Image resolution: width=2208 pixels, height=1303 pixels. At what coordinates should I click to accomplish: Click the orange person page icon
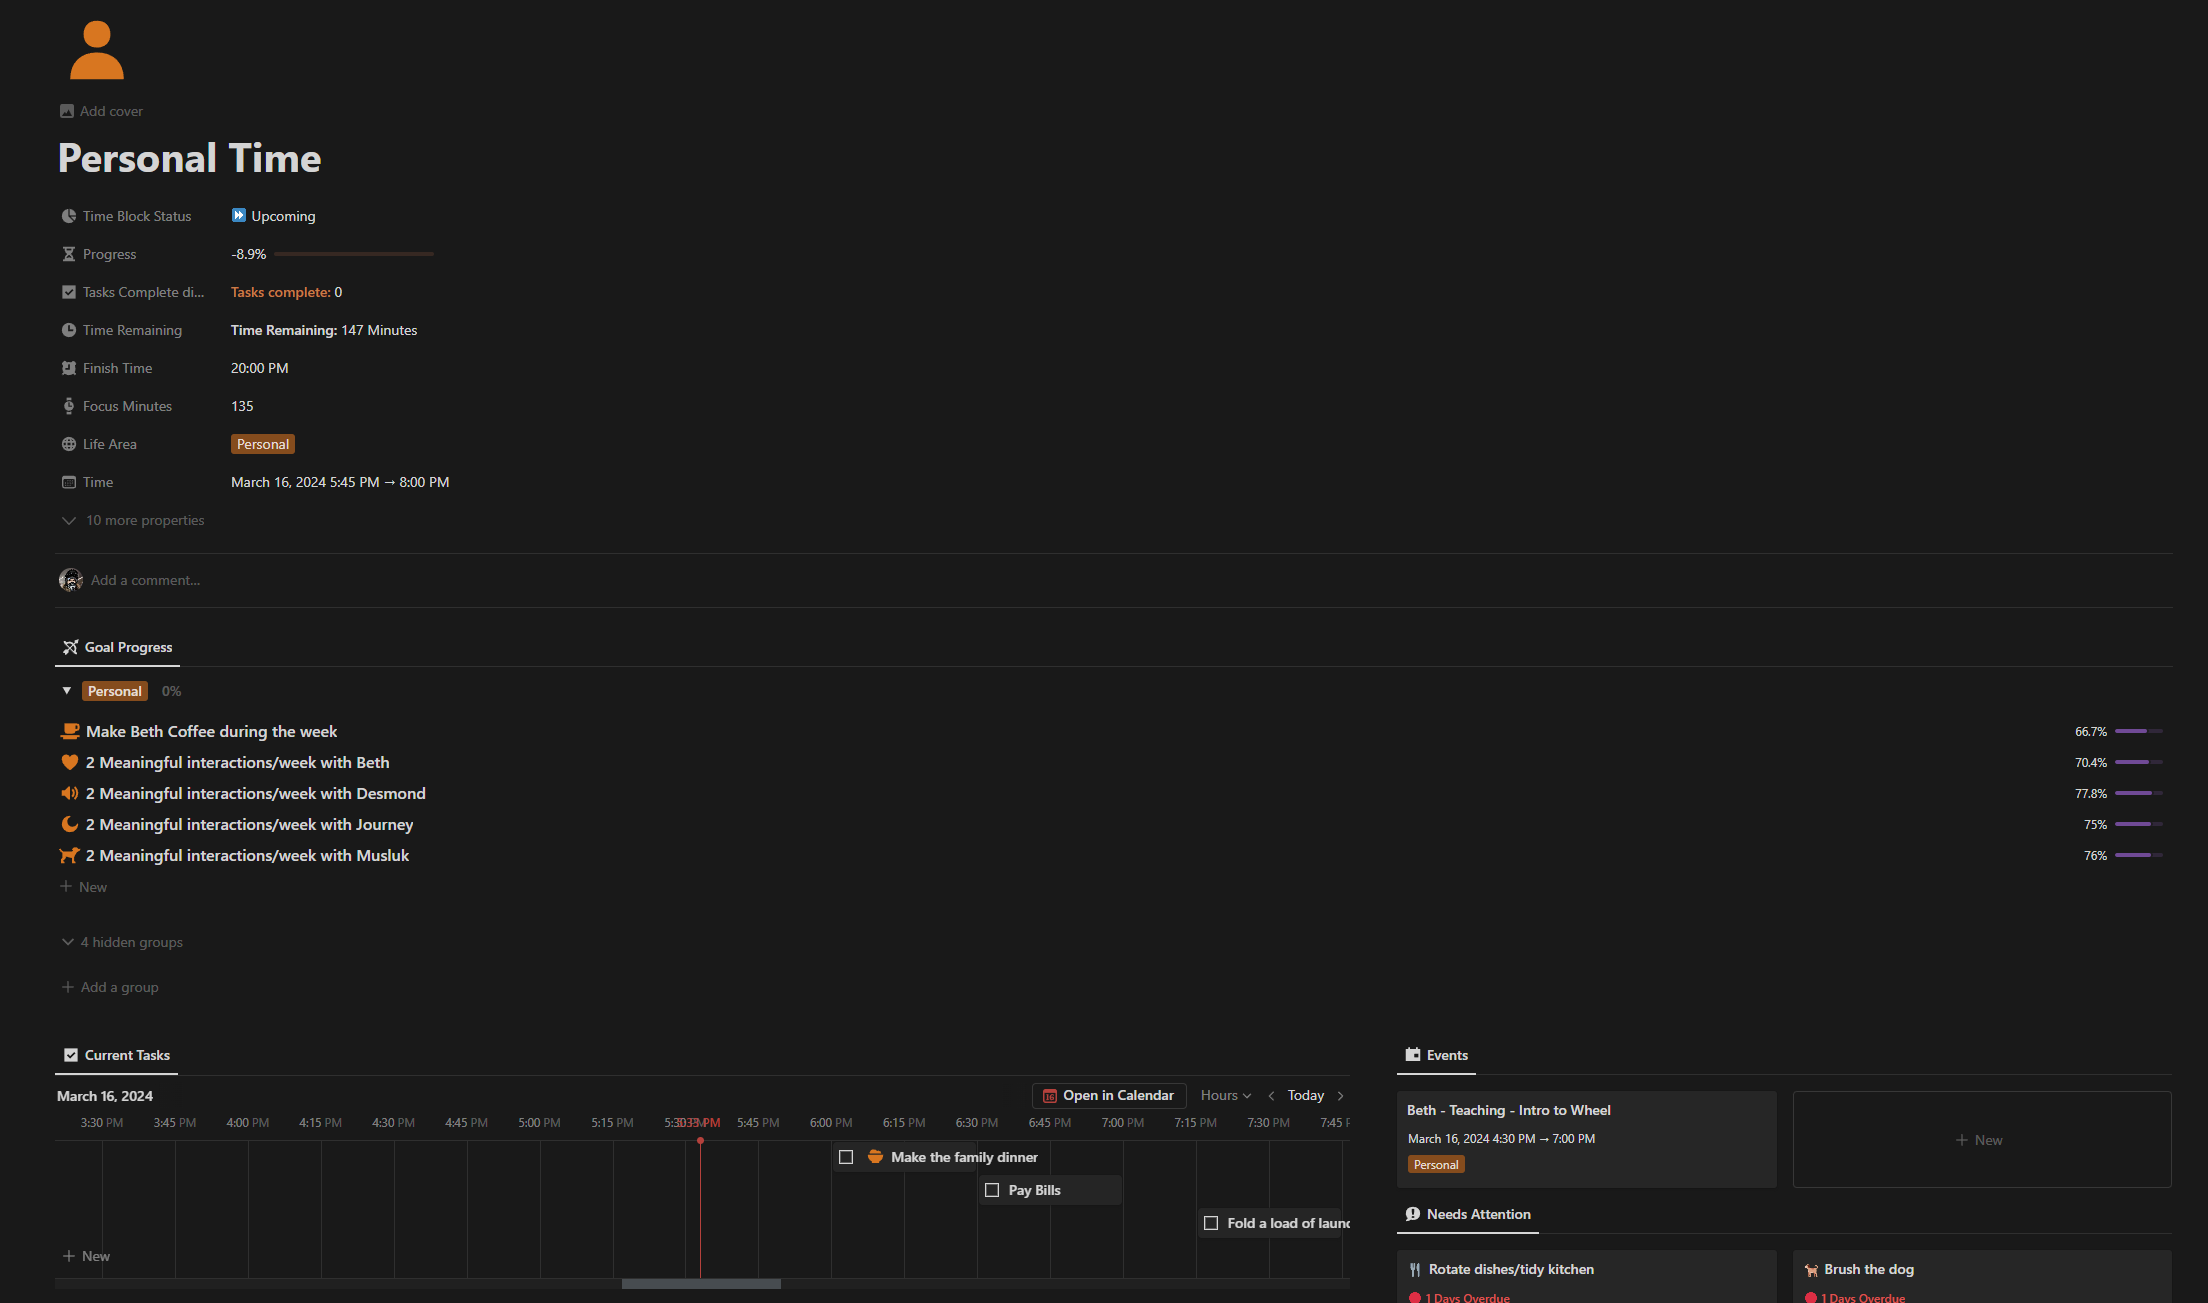(x=97, y=50)
